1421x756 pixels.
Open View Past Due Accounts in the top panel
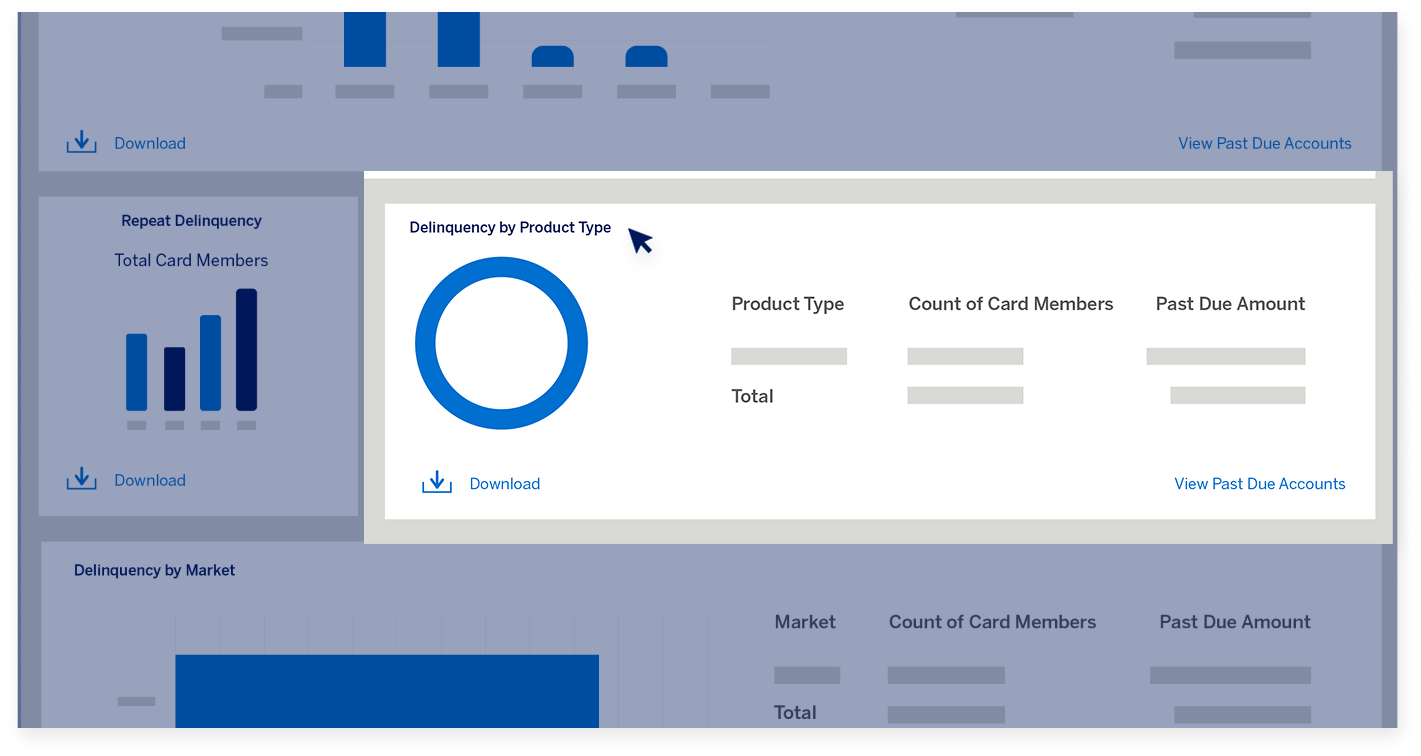[x=1264, y=143]
